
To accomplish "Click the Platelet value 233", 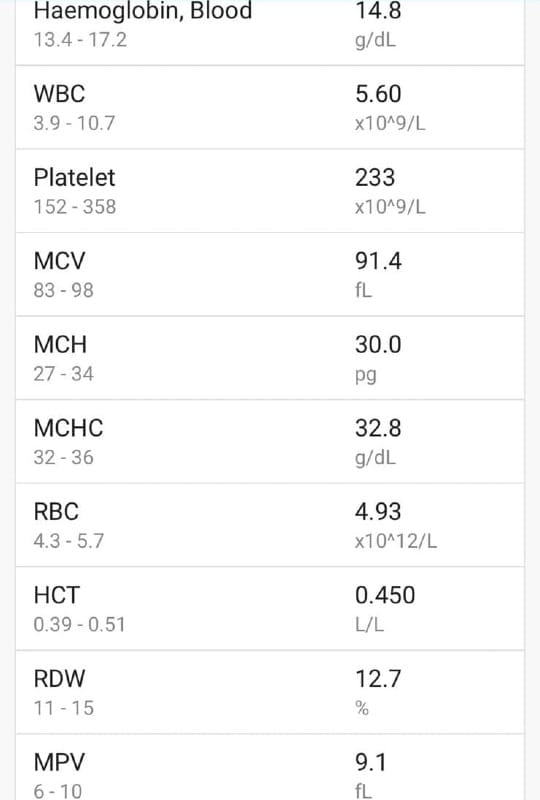I will point(375,178).
